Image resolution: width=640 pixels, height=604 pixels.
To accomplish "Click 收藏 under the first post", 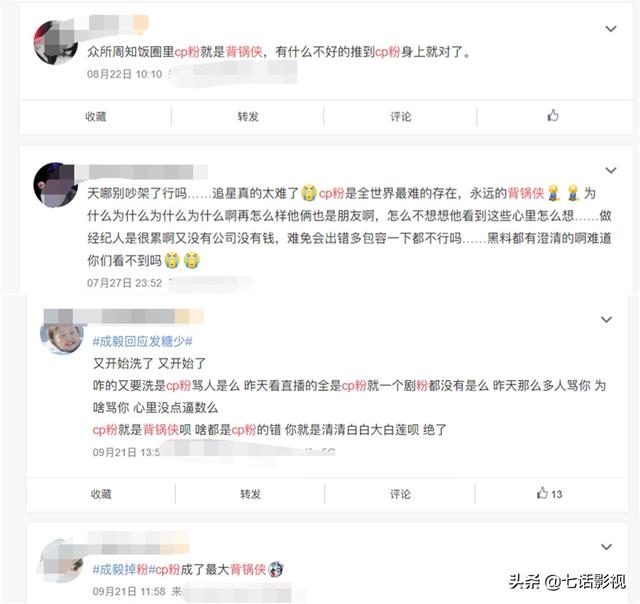I will (96, 117).
